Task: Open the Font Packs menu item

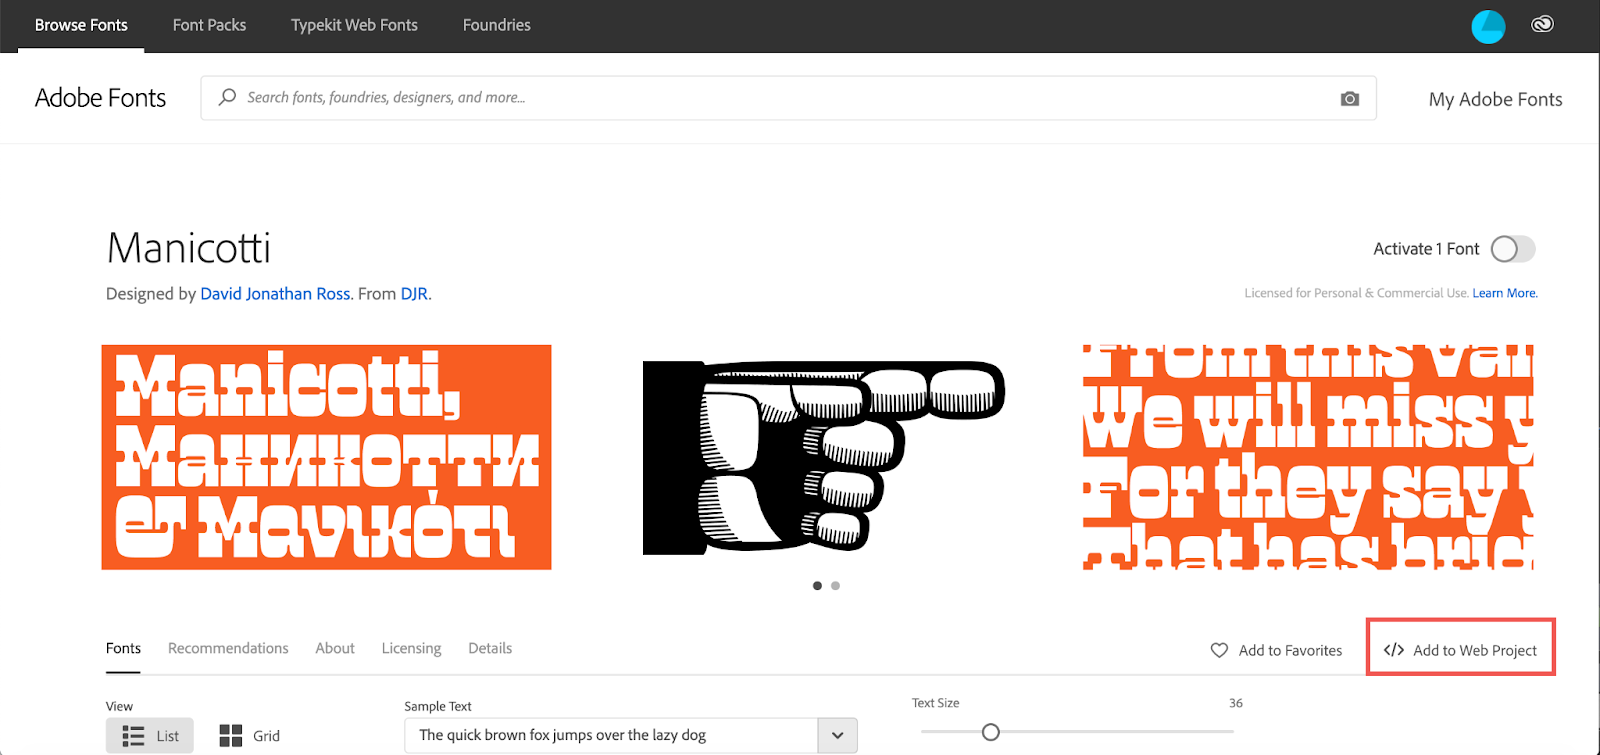Action: [209, 25]
